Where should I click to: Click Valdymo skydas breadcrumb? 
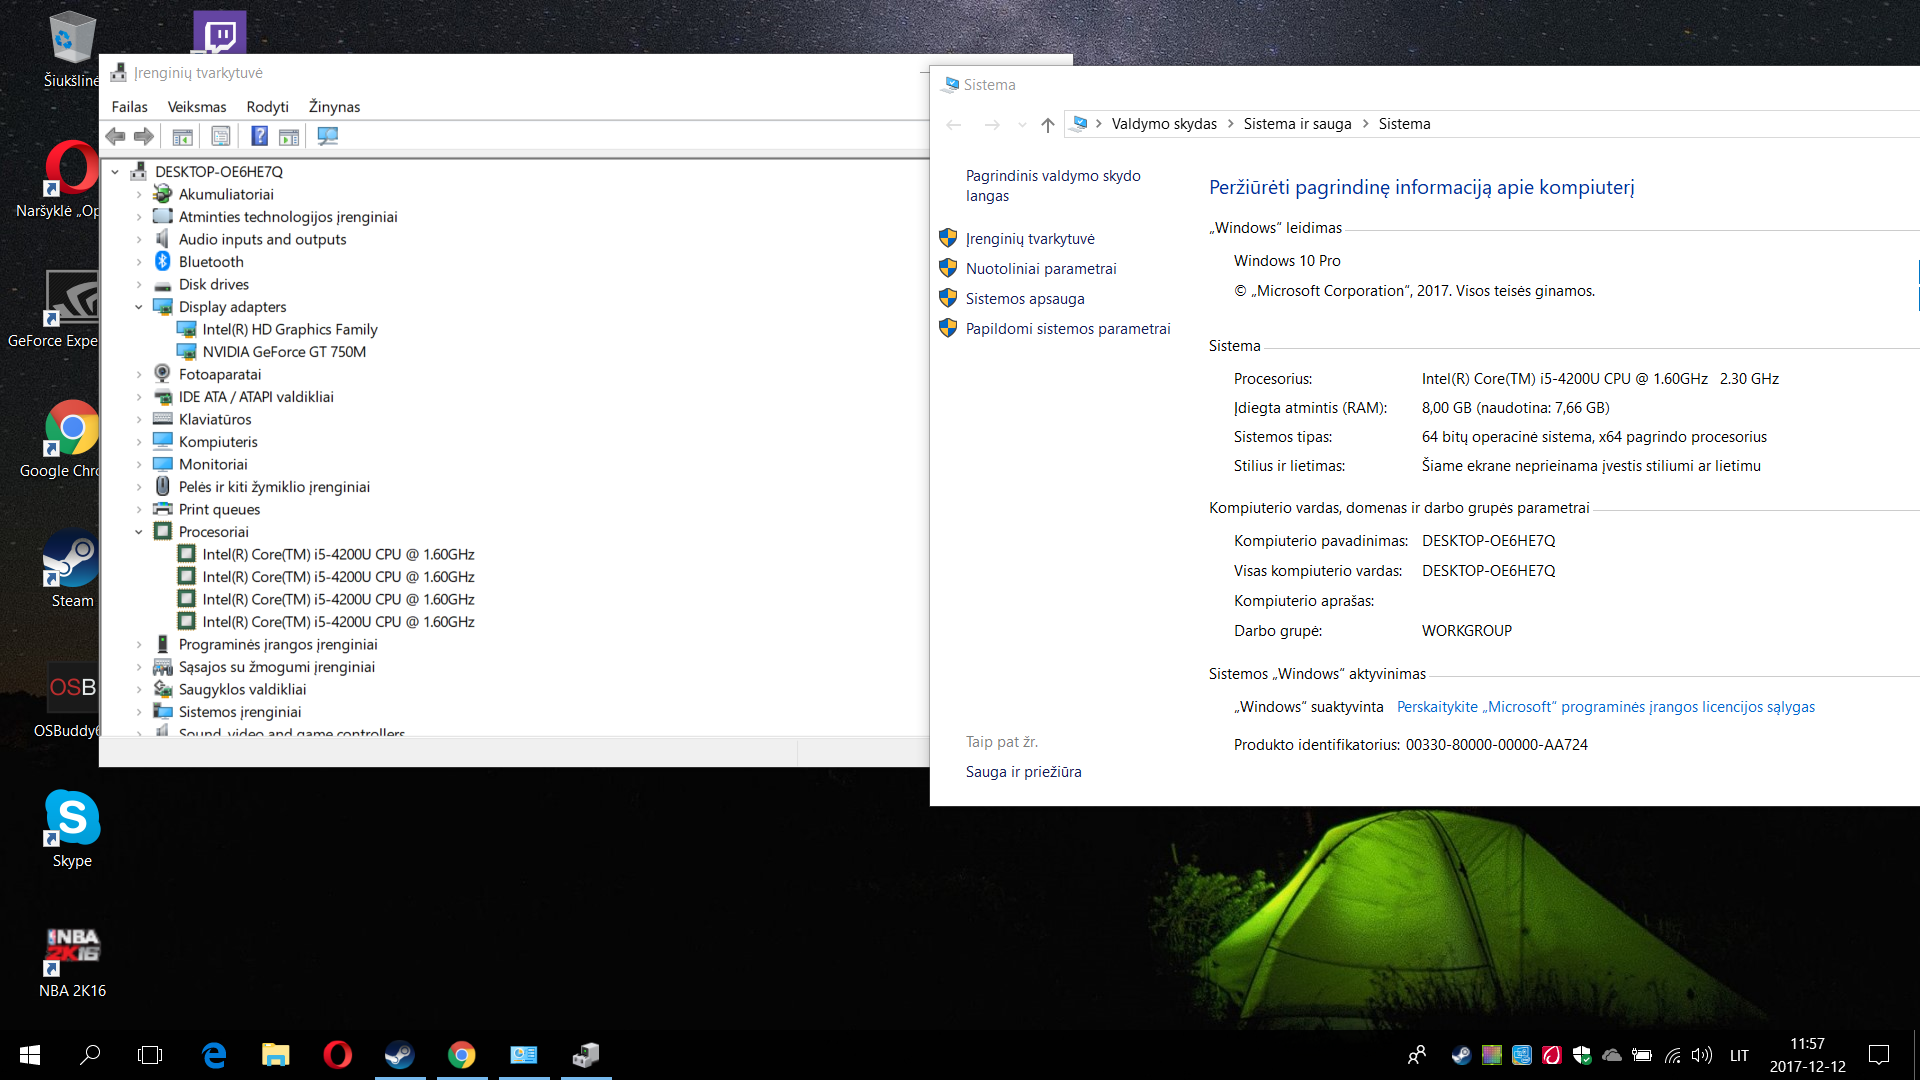click(x=1164, y=124)
